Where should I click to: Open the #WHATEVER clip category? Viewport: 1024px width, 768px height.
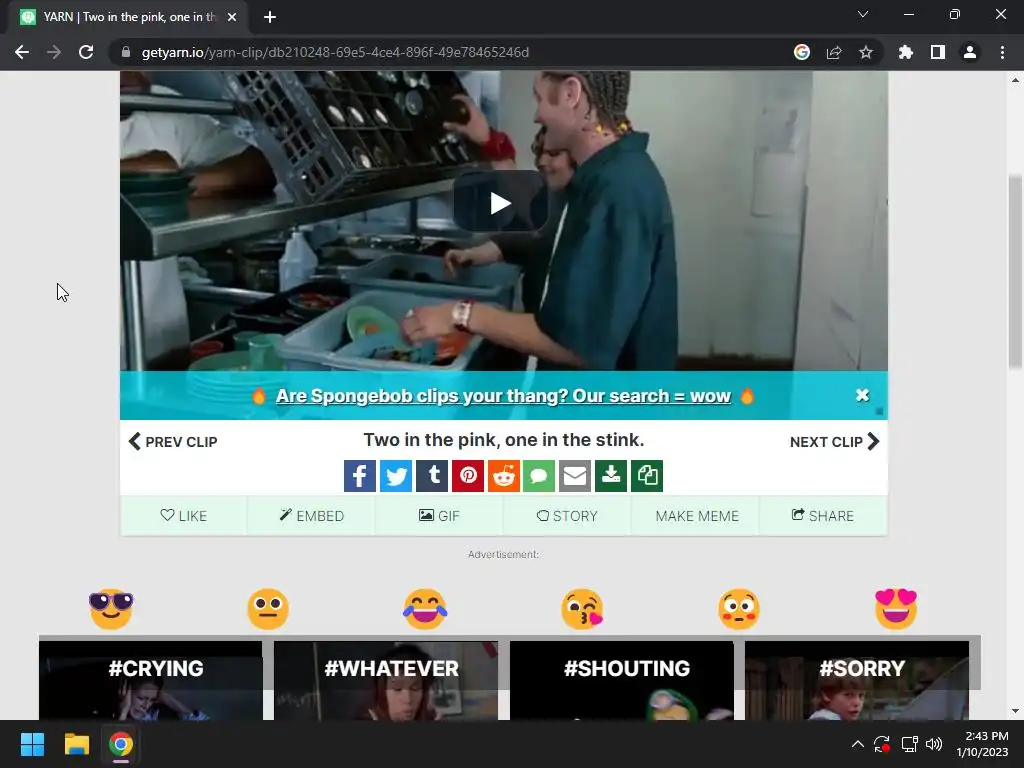click(386, 680)
